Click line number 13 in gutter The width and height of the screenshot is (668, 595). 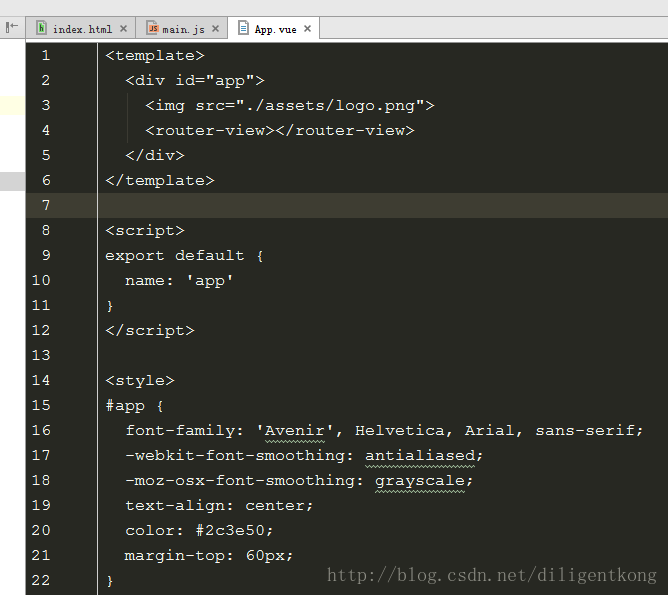41,355
